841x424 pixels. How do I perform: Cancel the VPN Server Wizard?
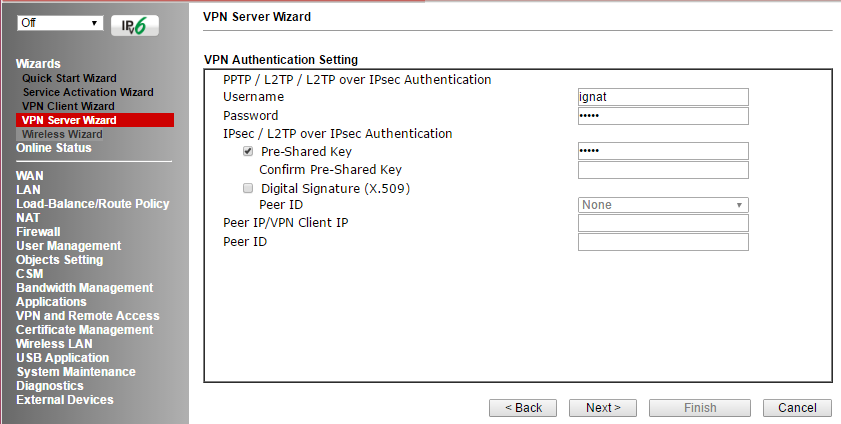797,408
